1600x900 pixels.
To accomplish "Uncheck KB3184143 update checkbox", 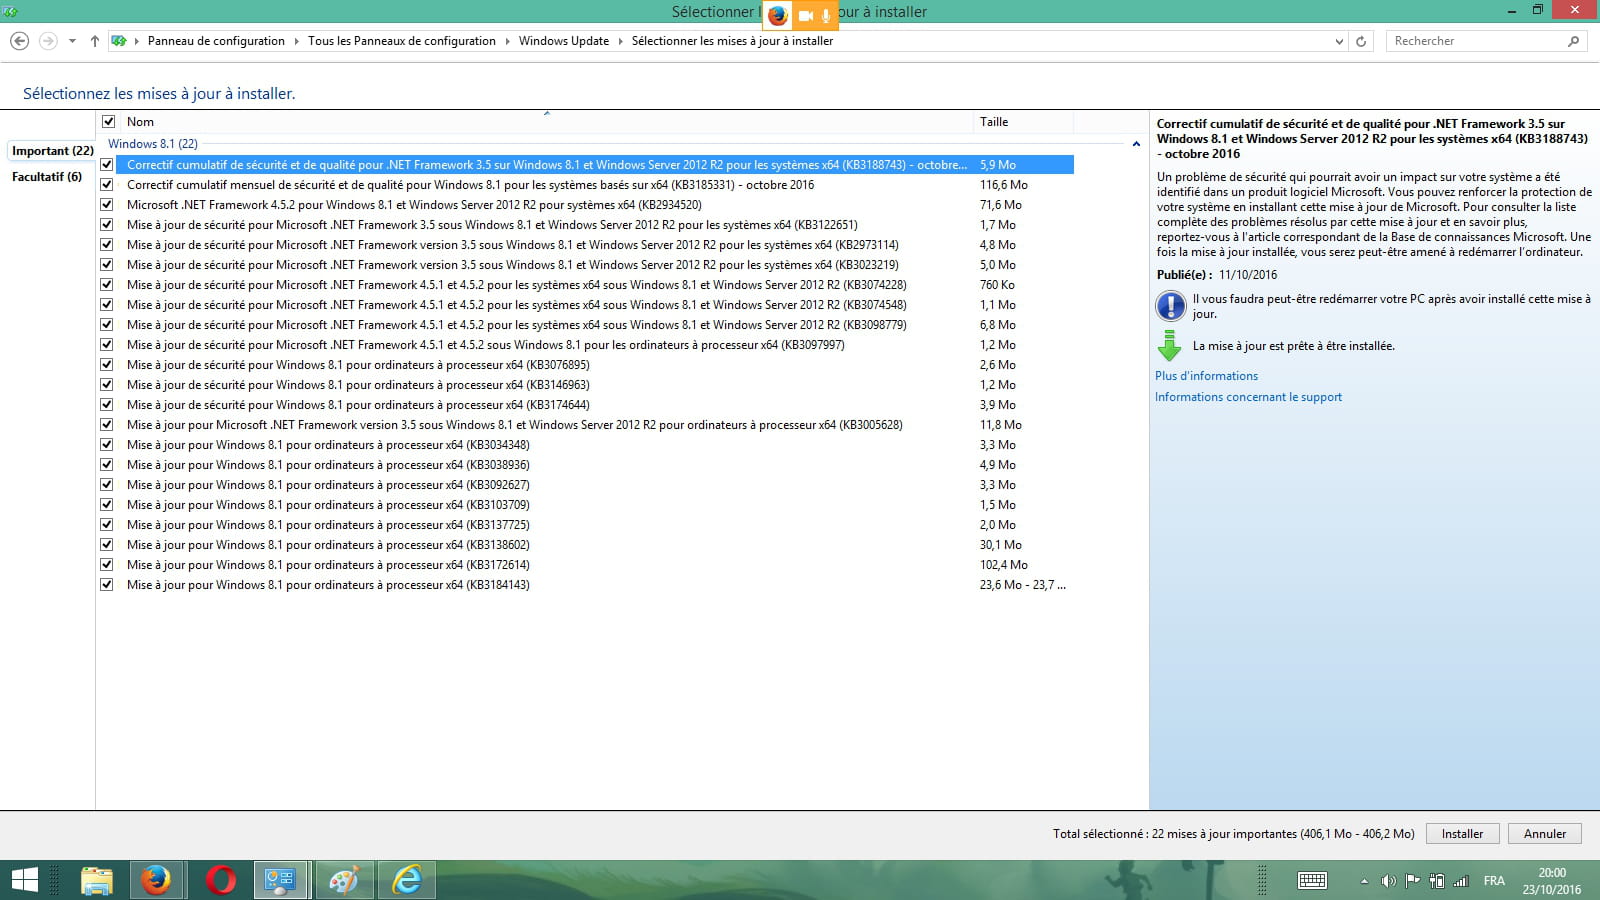I will (x=107, y=585).
